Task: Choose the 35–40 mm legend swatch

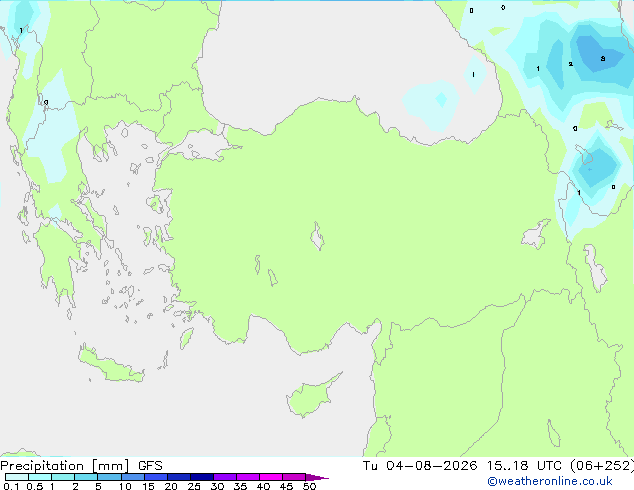Action: [247, 477]
